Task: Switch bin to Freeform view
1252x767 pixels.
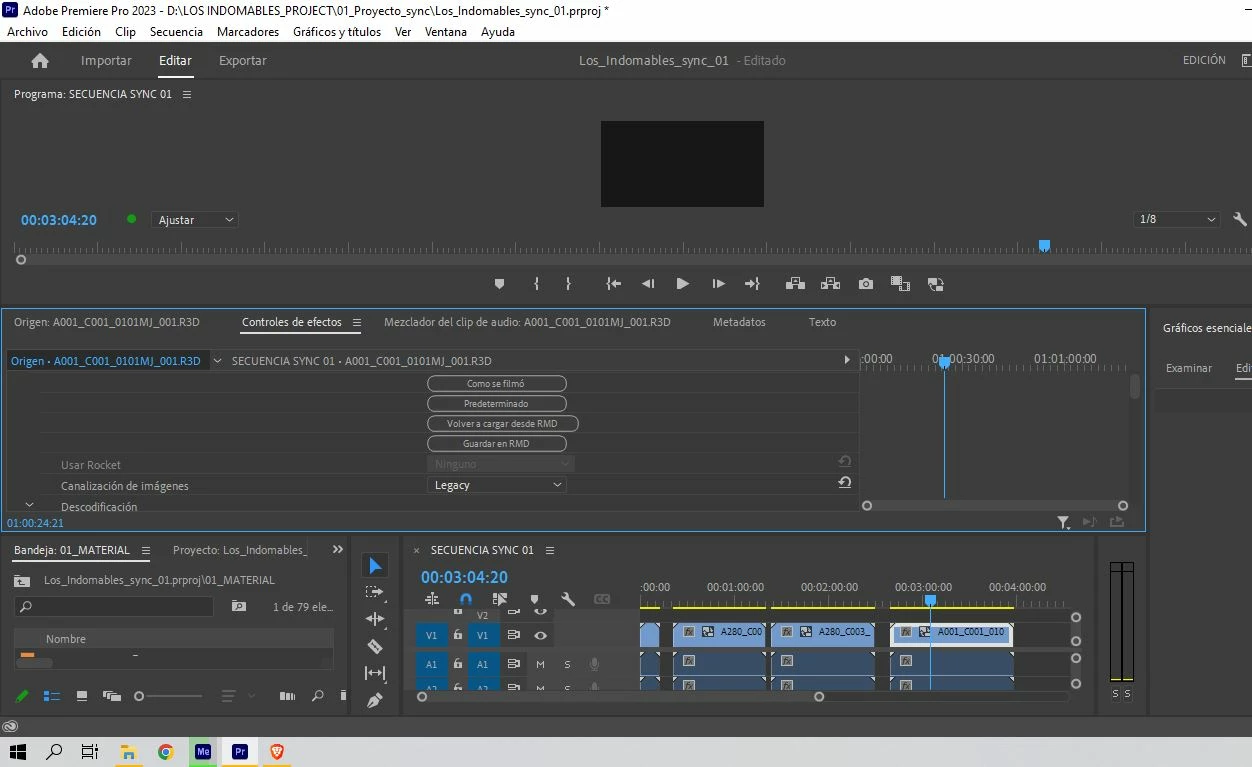Action: tap(111, 696)
